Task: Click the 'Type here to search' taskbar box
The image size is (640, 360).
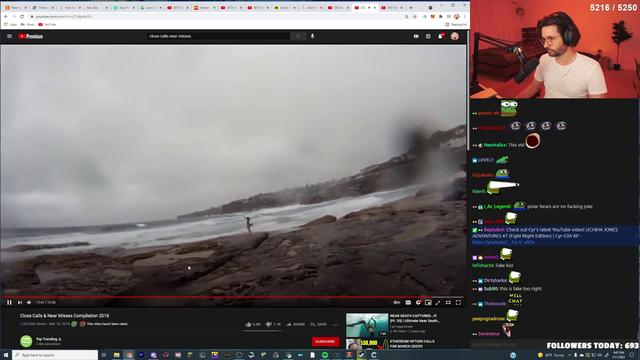Action: [55, 355]
